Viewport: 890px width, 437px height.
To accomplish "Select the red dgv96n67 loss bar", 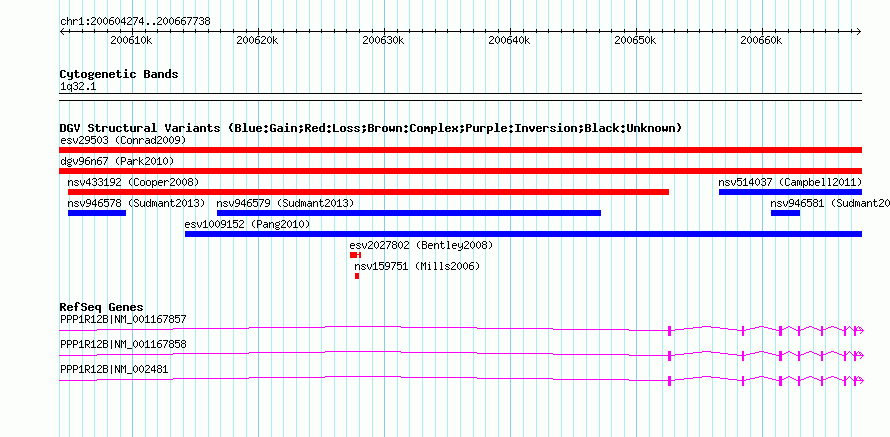I will 460,171.
